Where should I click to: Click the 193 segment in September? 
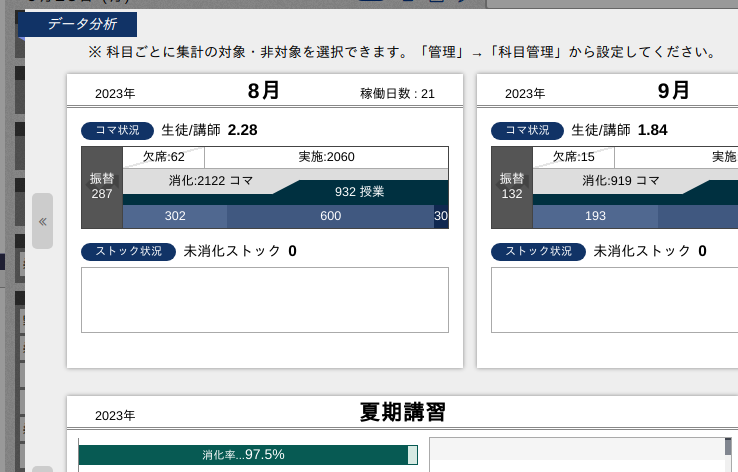point(595,216)
